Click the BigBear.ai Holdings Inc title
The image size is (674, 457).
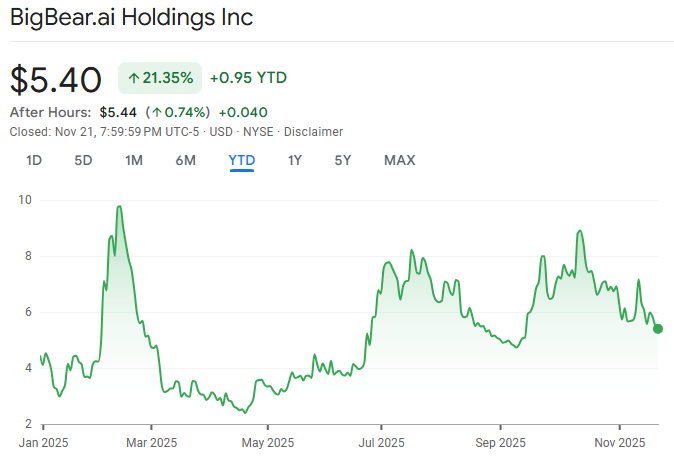(131, 18)
